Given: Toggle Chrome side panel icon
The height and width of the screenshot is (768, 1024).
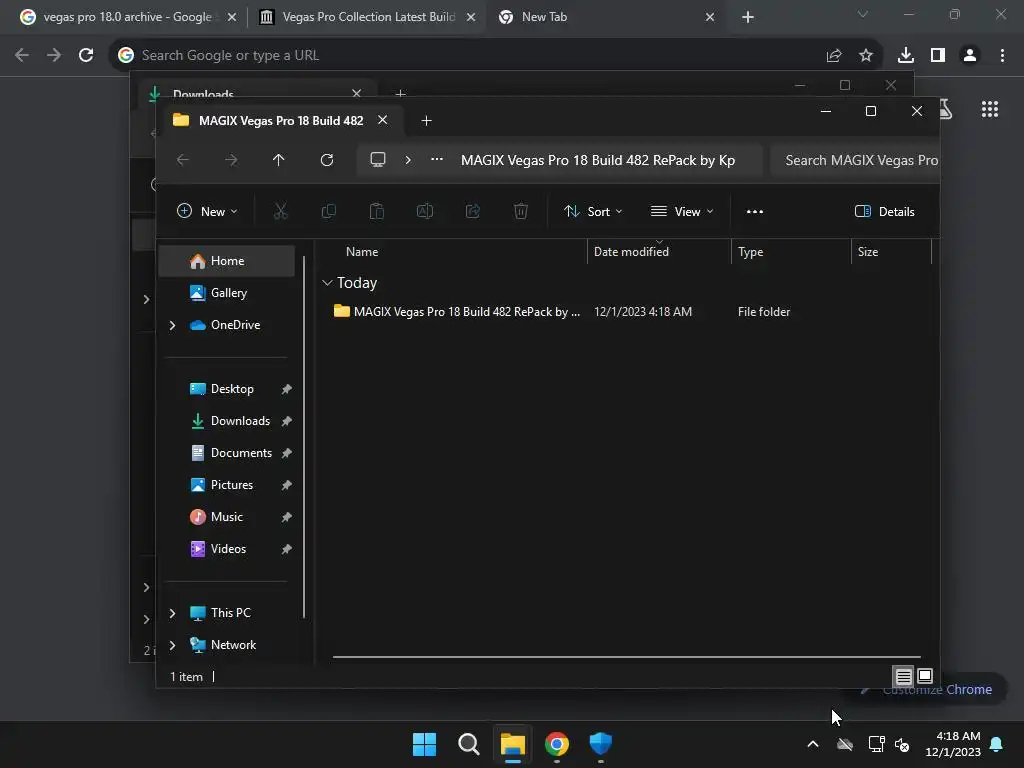Looking at the screenshot, I should tap(938, 56).
